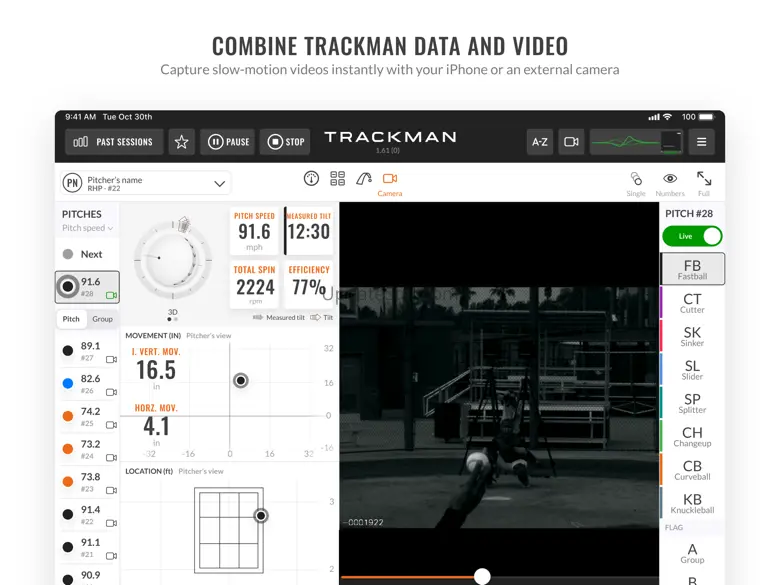Open Past Sessions
This screenshot has height=585, width=780.
[x=114, y=142]
